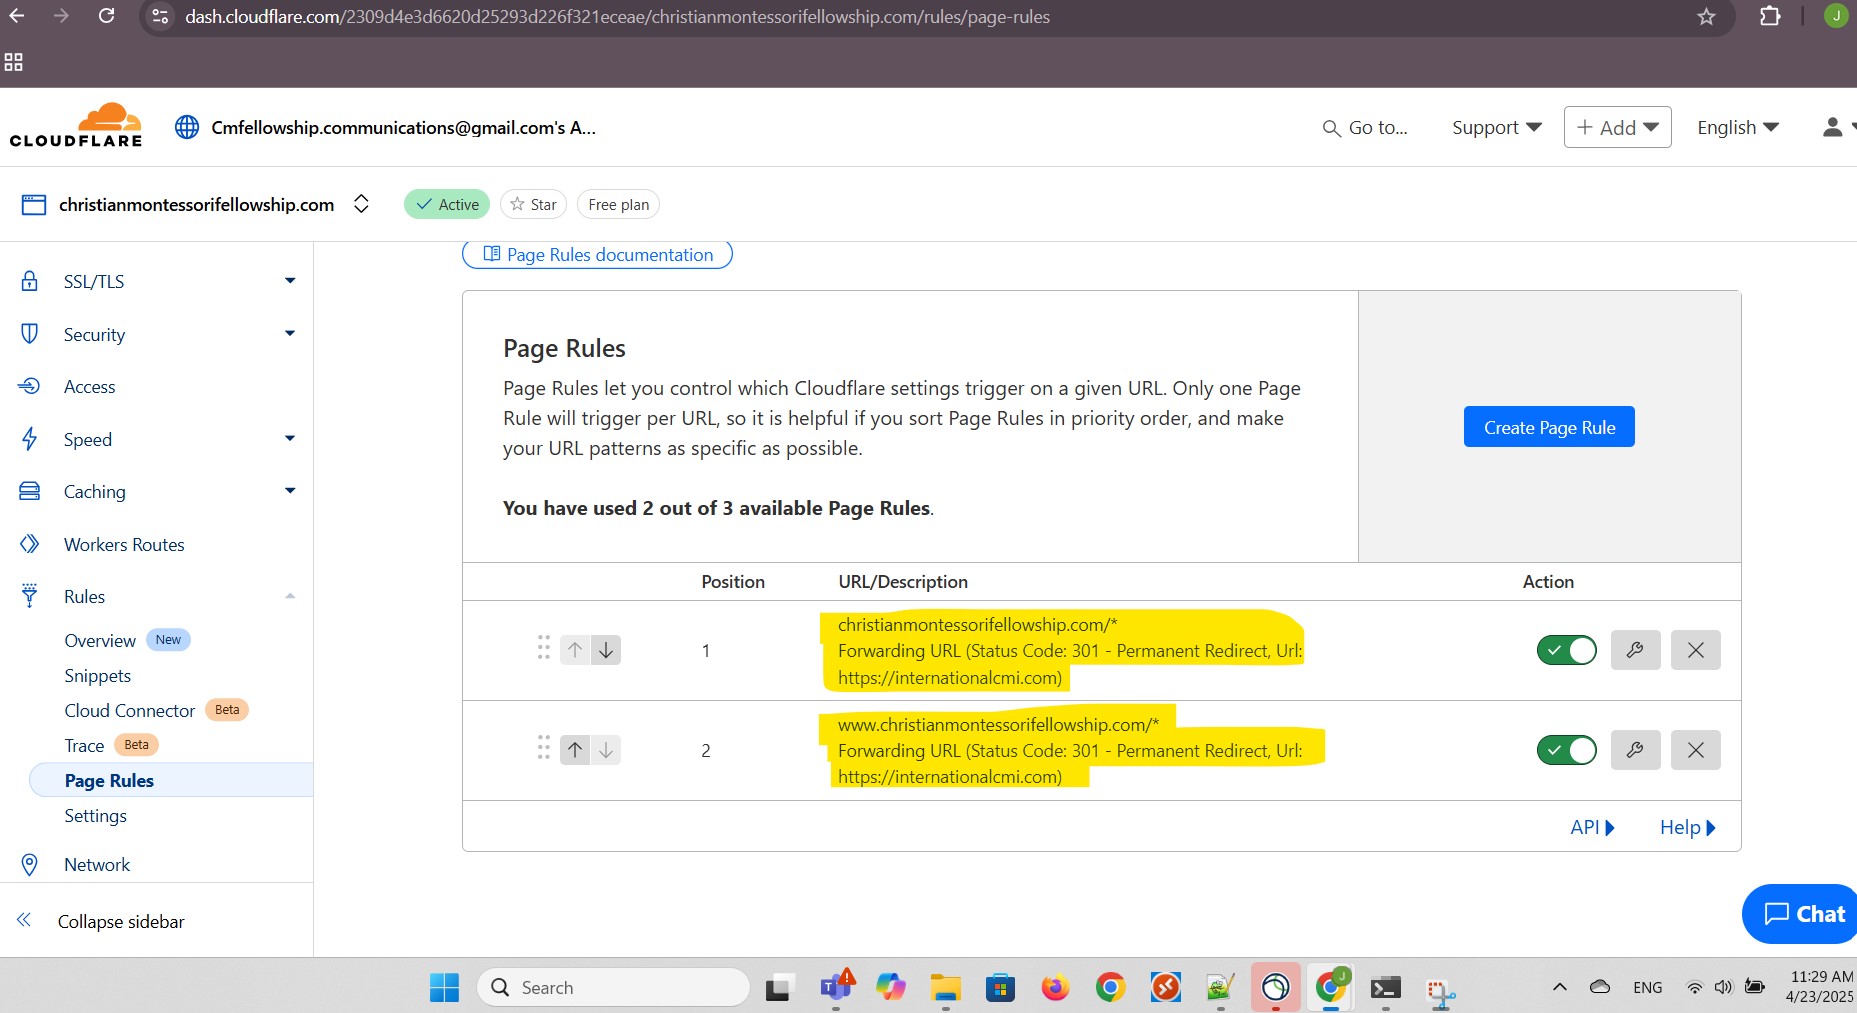Open the Chat support widget
This screenshot has width=1857, height=1013.
click(x=1800, y=914)
